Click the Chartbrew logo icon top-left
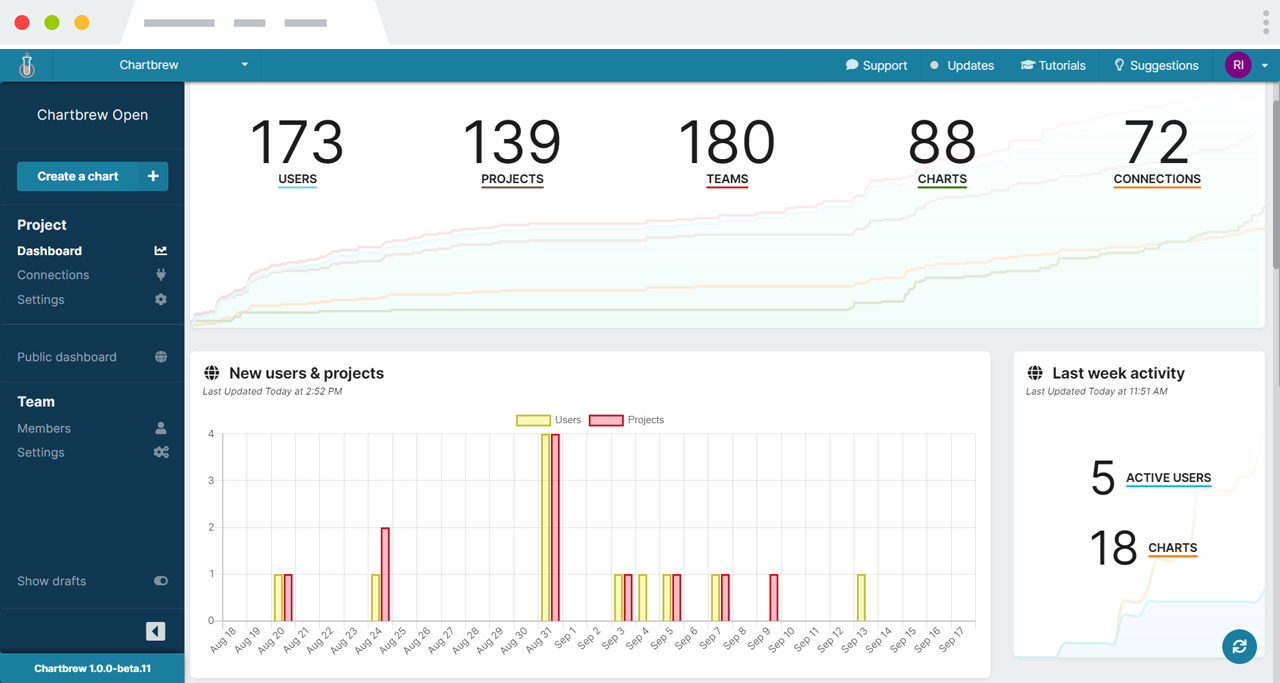Image resolution: width=1280 pixels, height=683 pixels. tap(27, 65)
